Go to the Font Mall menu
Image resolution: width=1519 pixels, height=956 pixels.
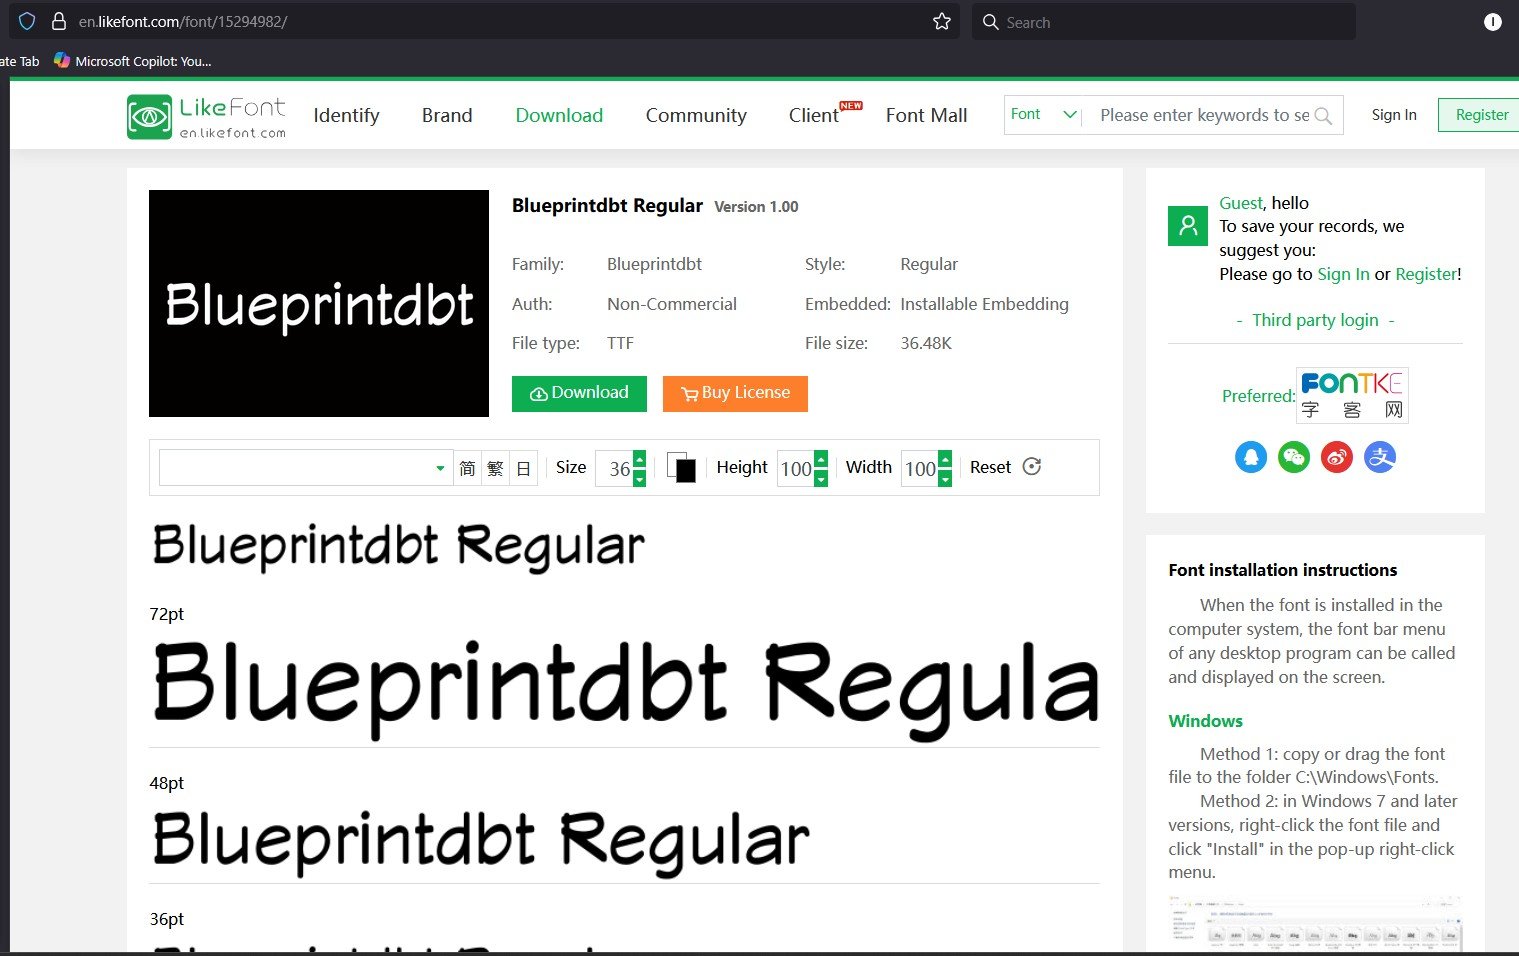click(926, 116)
